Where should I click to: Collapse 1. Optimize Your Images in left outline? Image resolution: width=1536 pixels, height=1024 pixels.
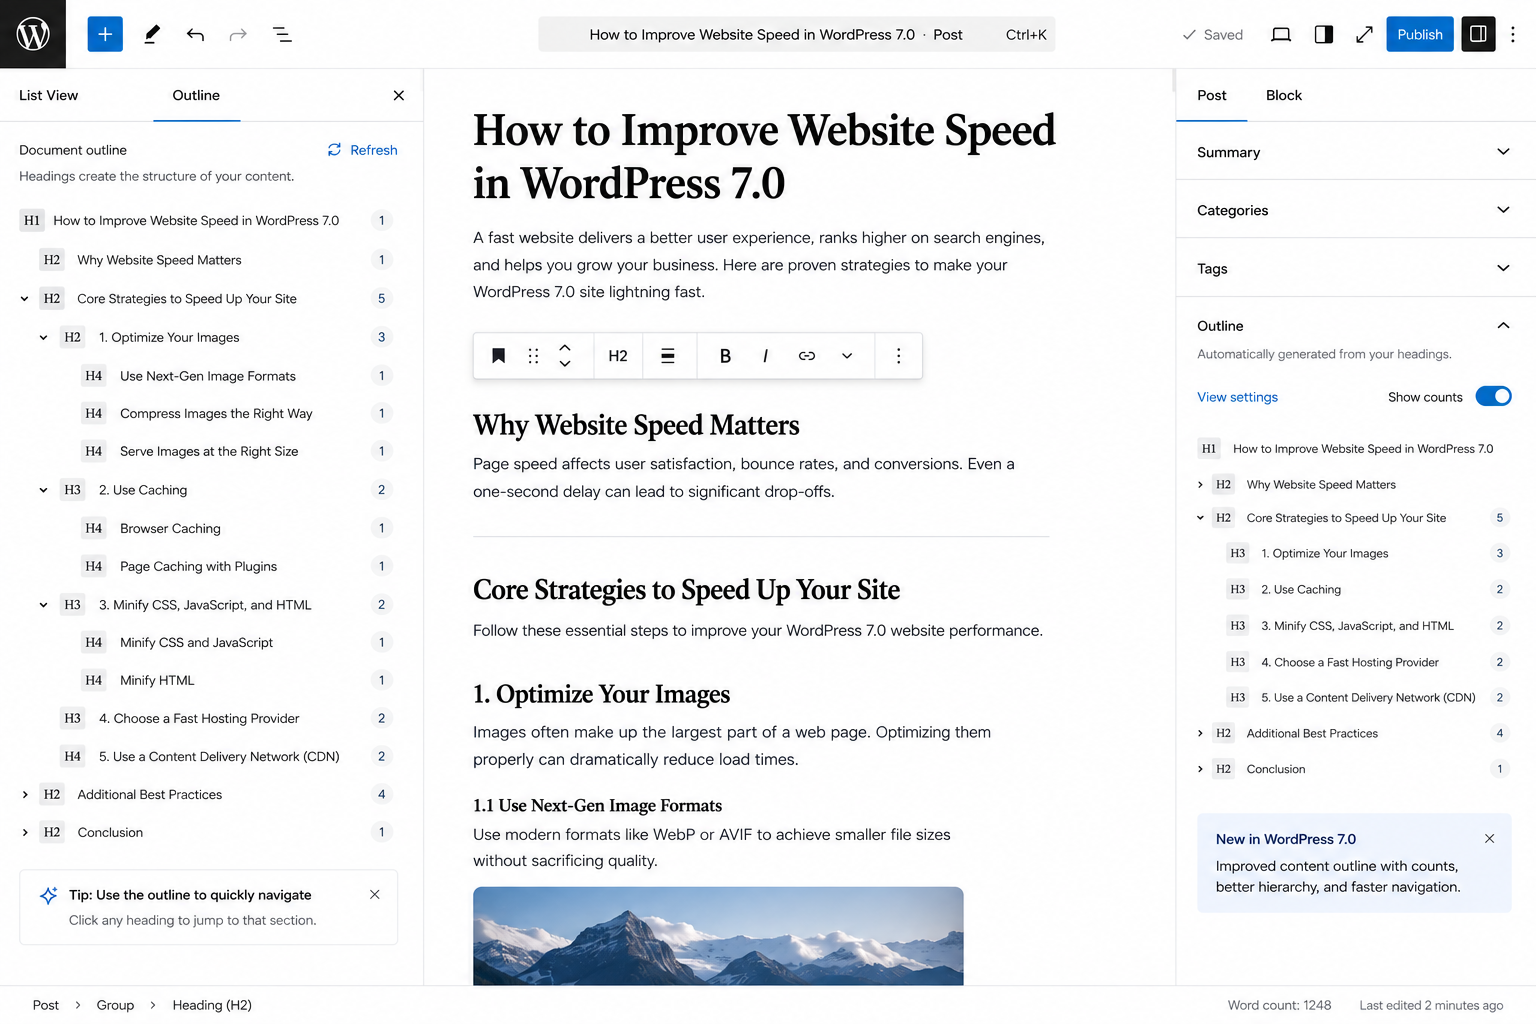click(44, 338)
